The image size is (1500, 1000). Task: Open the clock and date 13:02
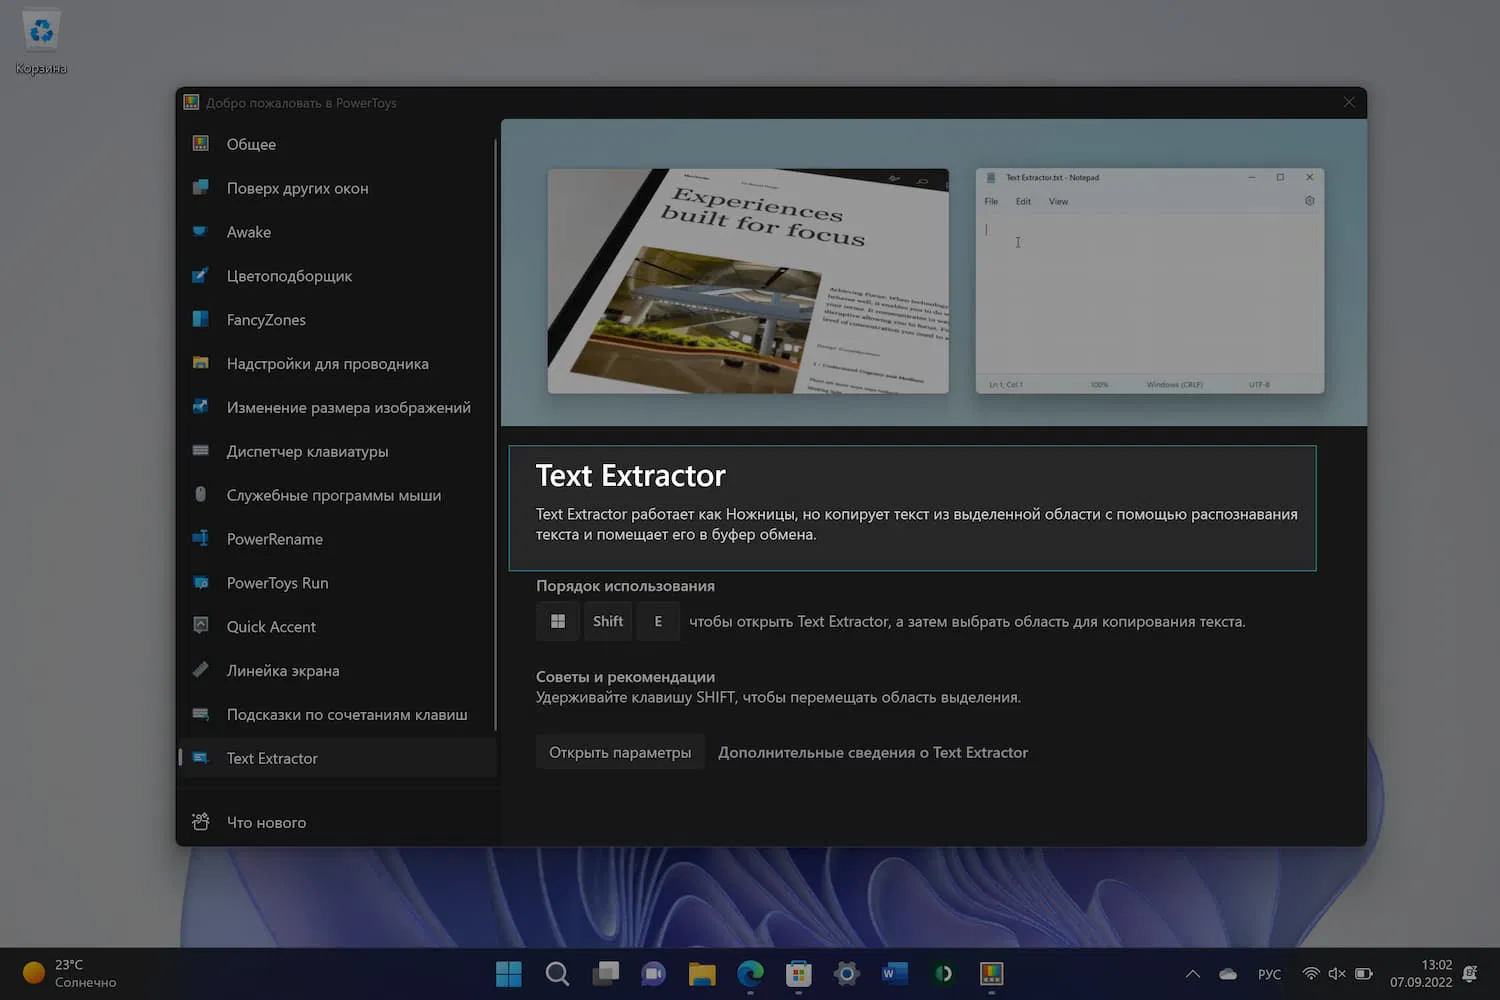1421,974
